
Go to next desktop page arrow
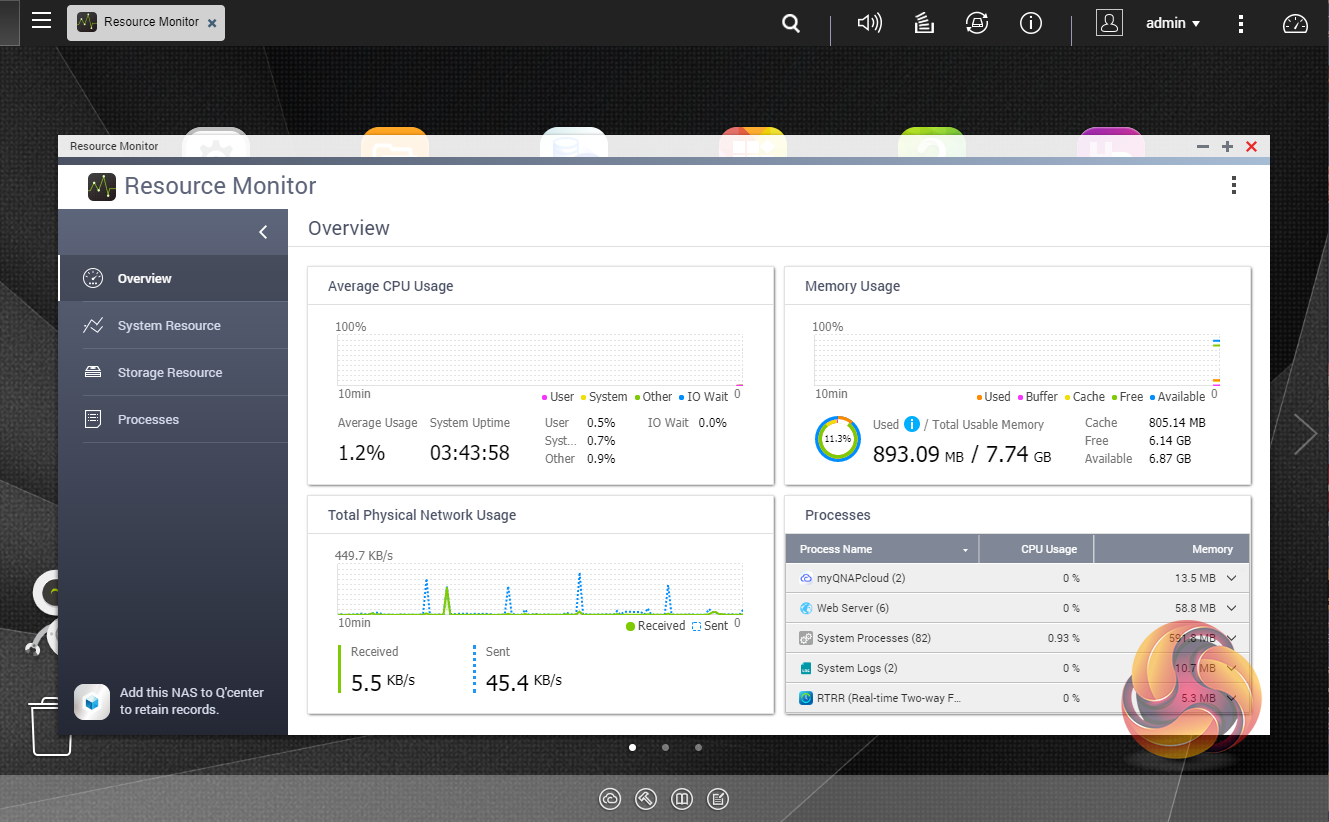[x=1305, y=433]
